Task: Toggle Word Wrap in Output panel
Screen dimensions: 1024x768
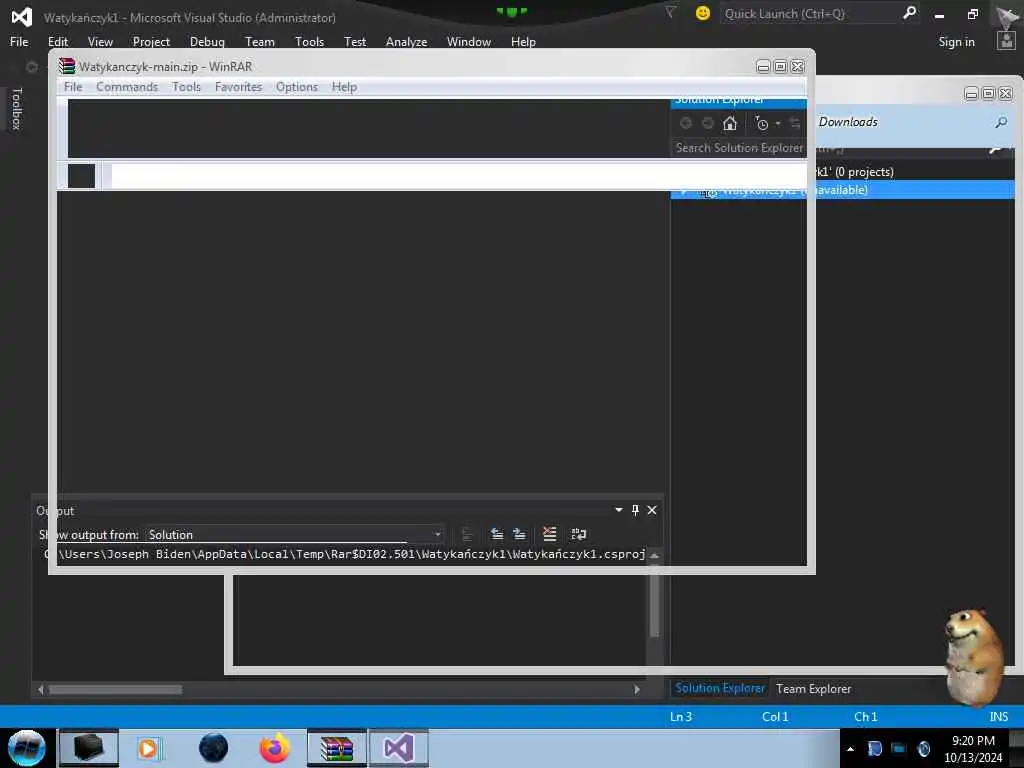Action: (x=579, y=534)
